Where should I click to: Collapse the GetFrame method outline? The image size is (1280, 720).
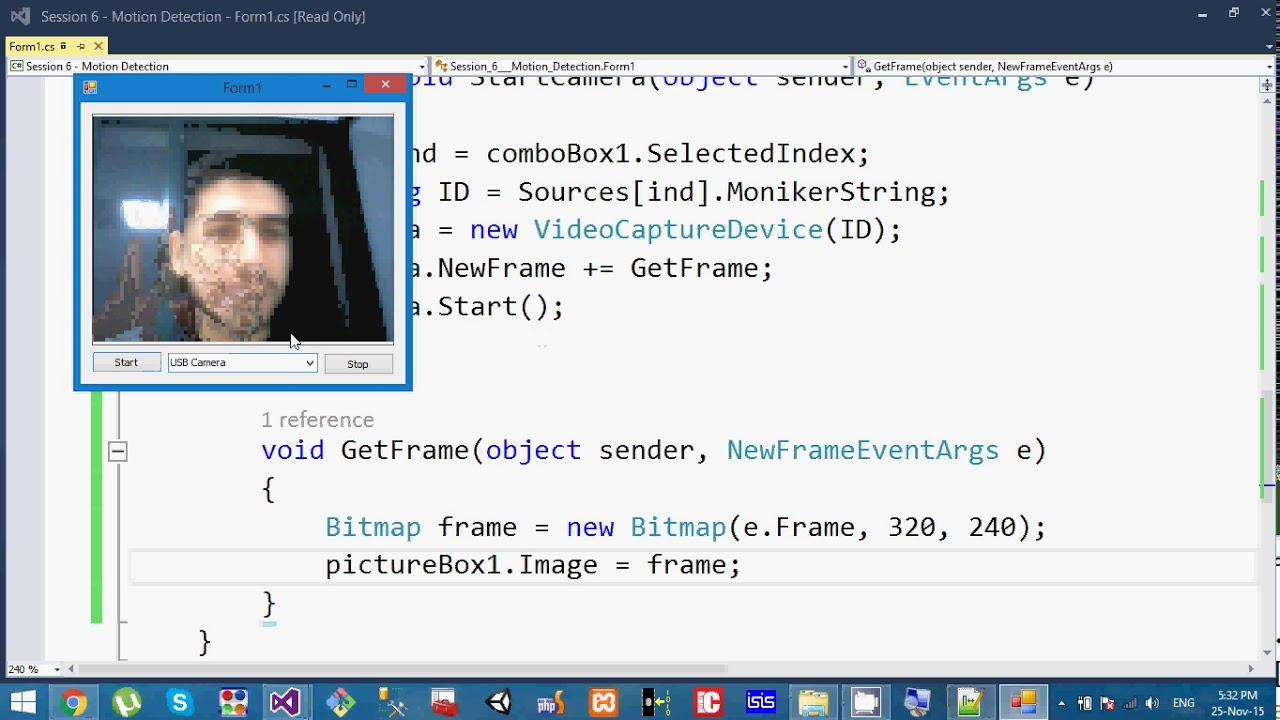point(117,451)
